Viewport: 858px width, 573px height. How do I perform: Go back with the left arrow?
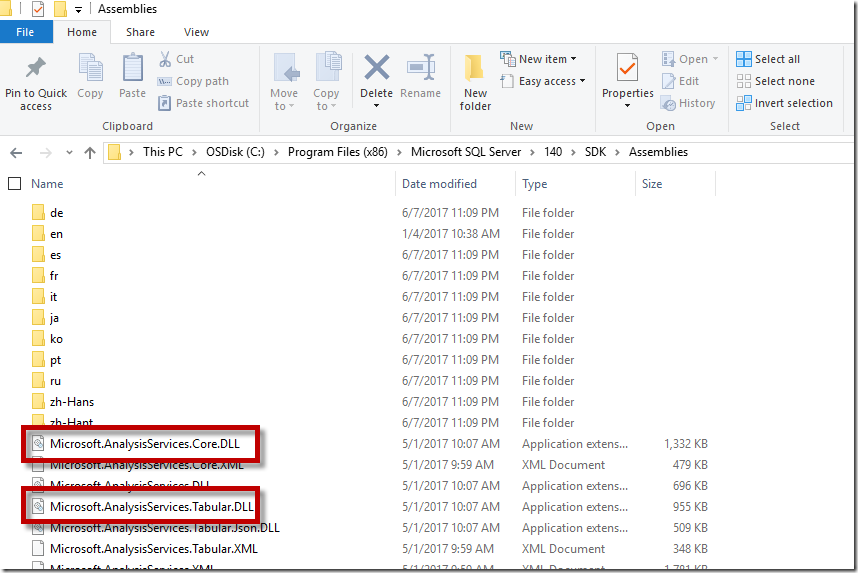pyautogui.click(x=16, y=153)
